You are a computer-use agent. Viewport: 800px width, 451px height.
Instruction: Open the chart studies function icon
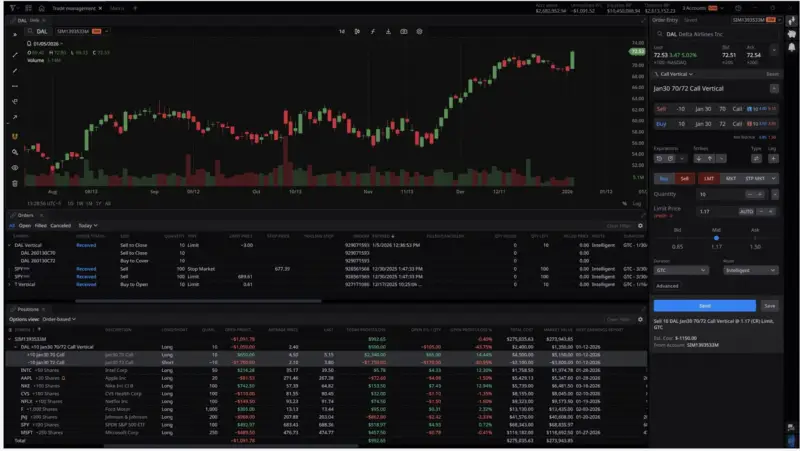click(x=373, y=32)
